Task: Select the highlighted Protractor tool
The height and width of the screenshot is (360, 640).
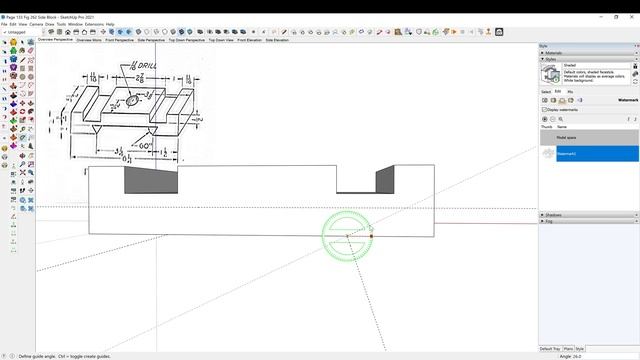Action: point(22,137)
